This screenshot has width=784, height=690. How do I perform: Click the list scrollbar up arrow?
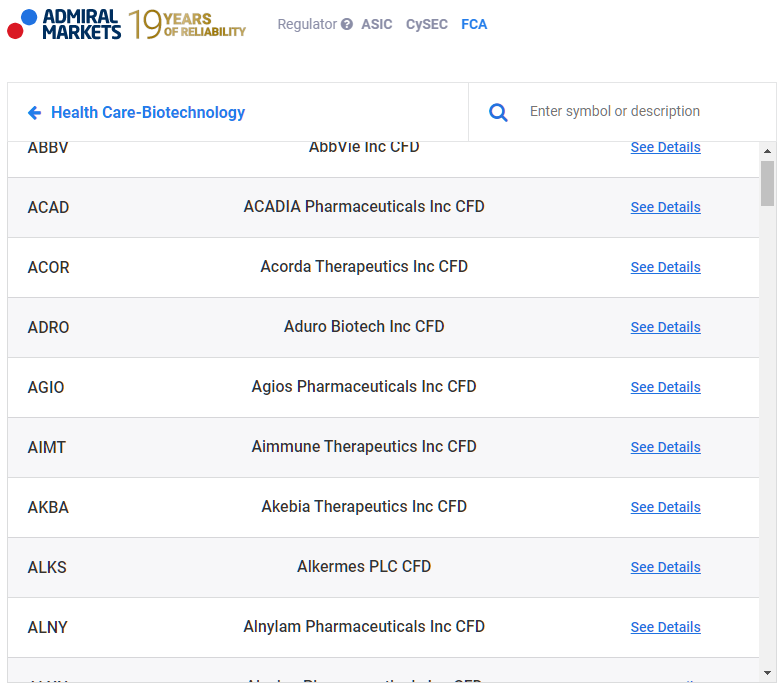pyautogui.click(x=767, y=151)
